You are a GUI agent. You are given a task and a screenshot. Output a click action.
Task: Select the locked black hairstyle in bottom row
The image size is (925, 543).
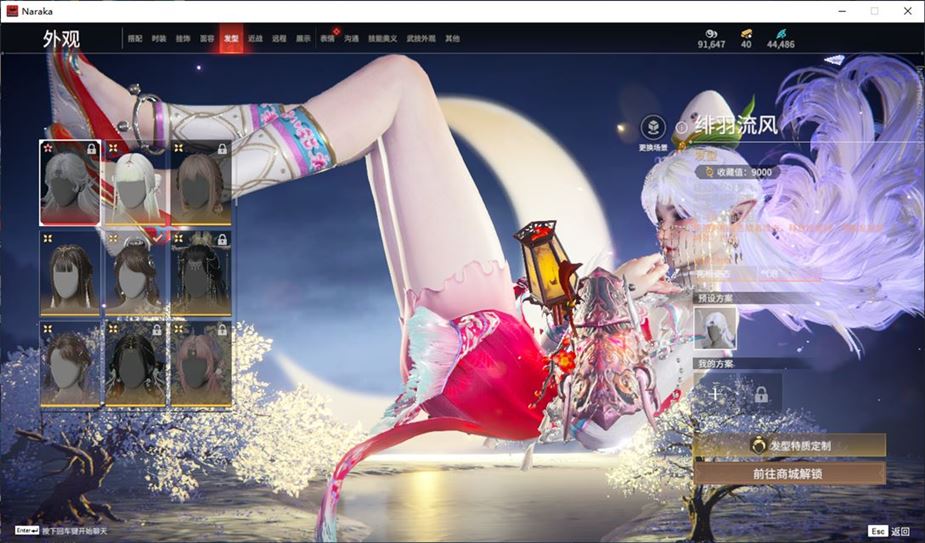tap(135, 364)
